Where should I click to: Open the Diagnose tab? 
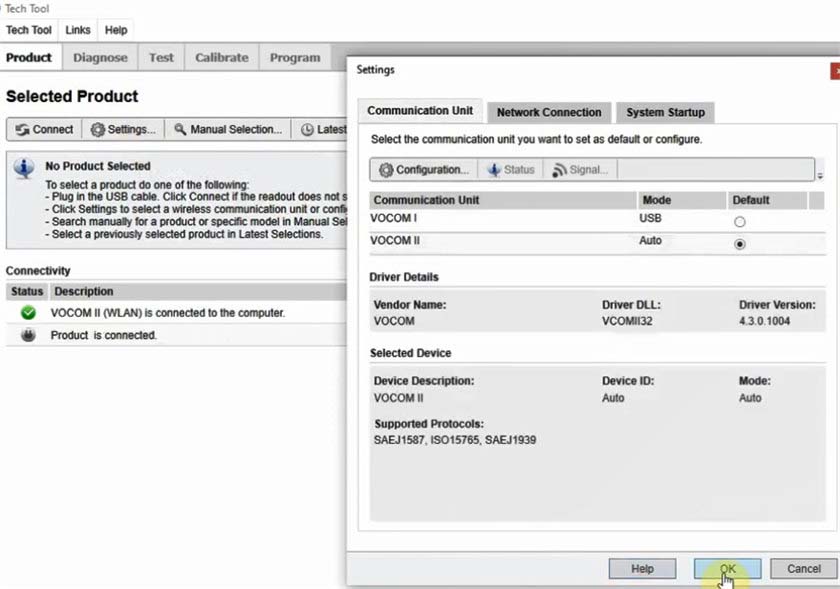click(100, 57)
